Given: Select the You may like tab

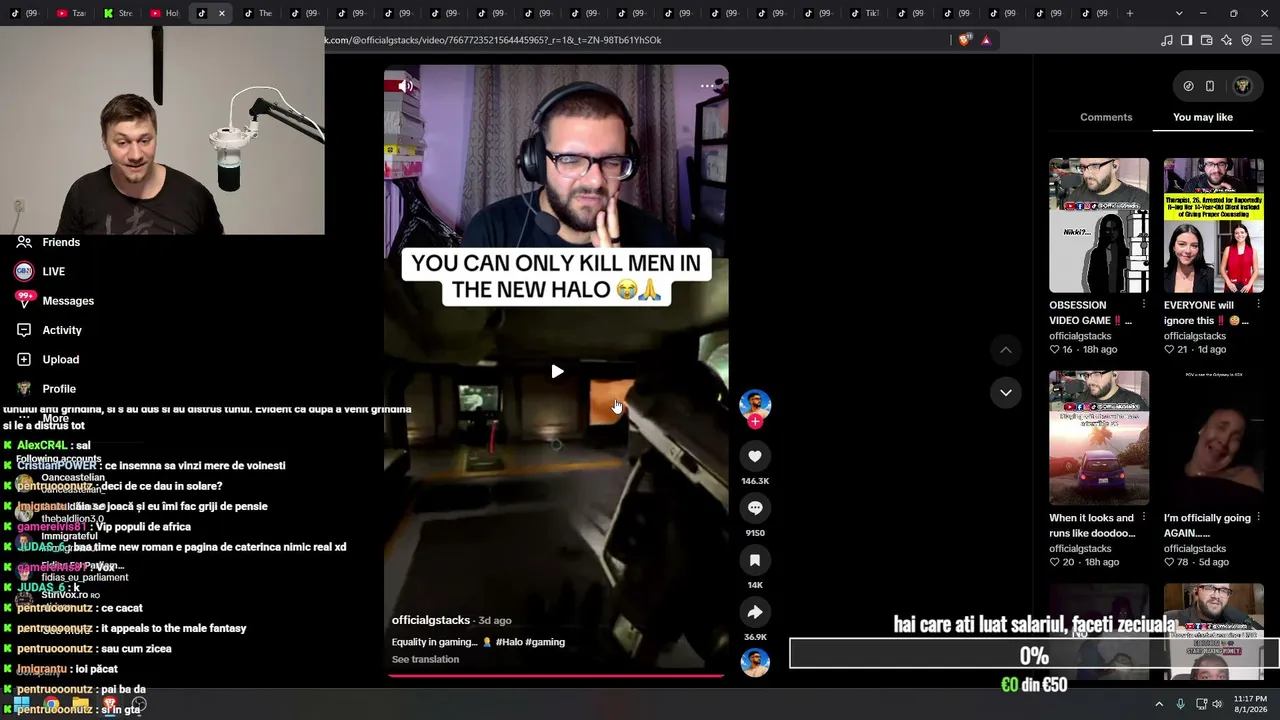Looking at the screenshot, I should (1203, 117).
